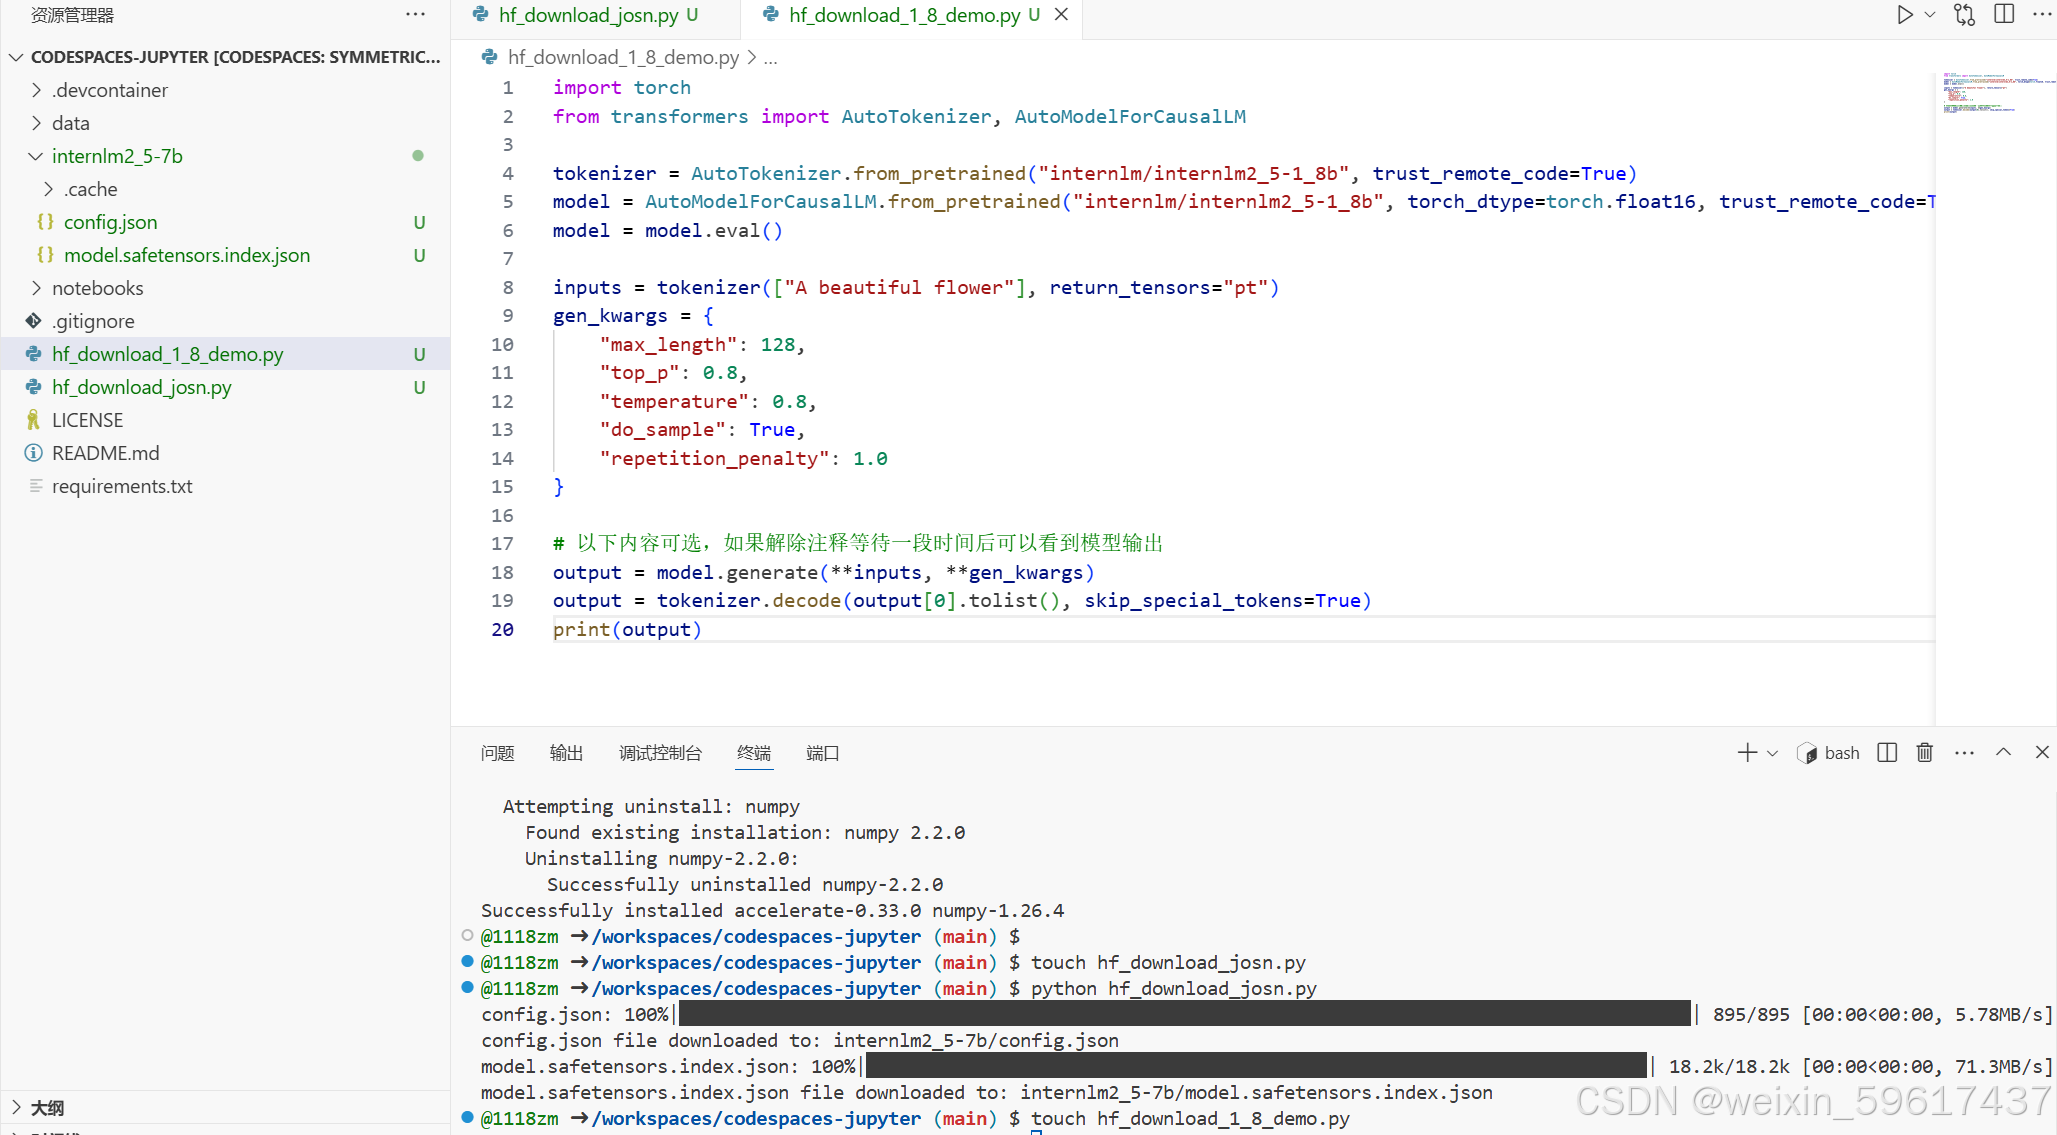Split the editor to the right
Image resolution: width=2057 pixels, height=1135 pixels.
pyautogui.click(x=2004, y=15)
